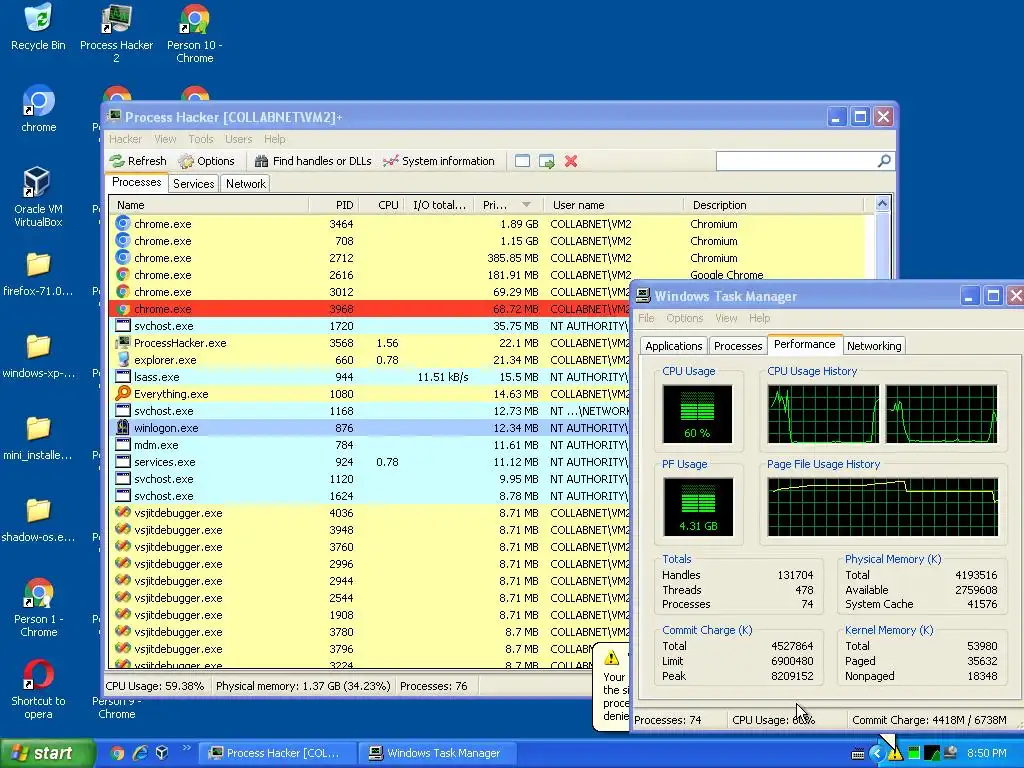Click the red X terminate icon
This screenshot has width=1024, height=768.
point(571,161)
